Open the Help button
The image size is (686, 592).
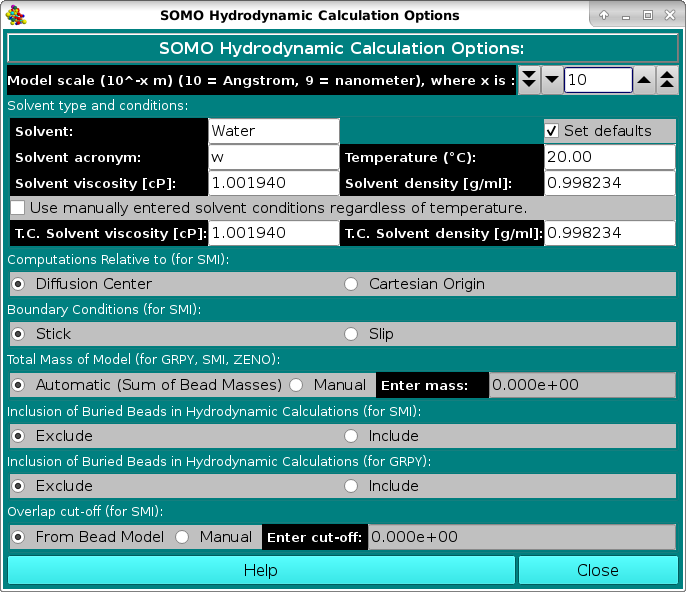click(x=261, y=570)
